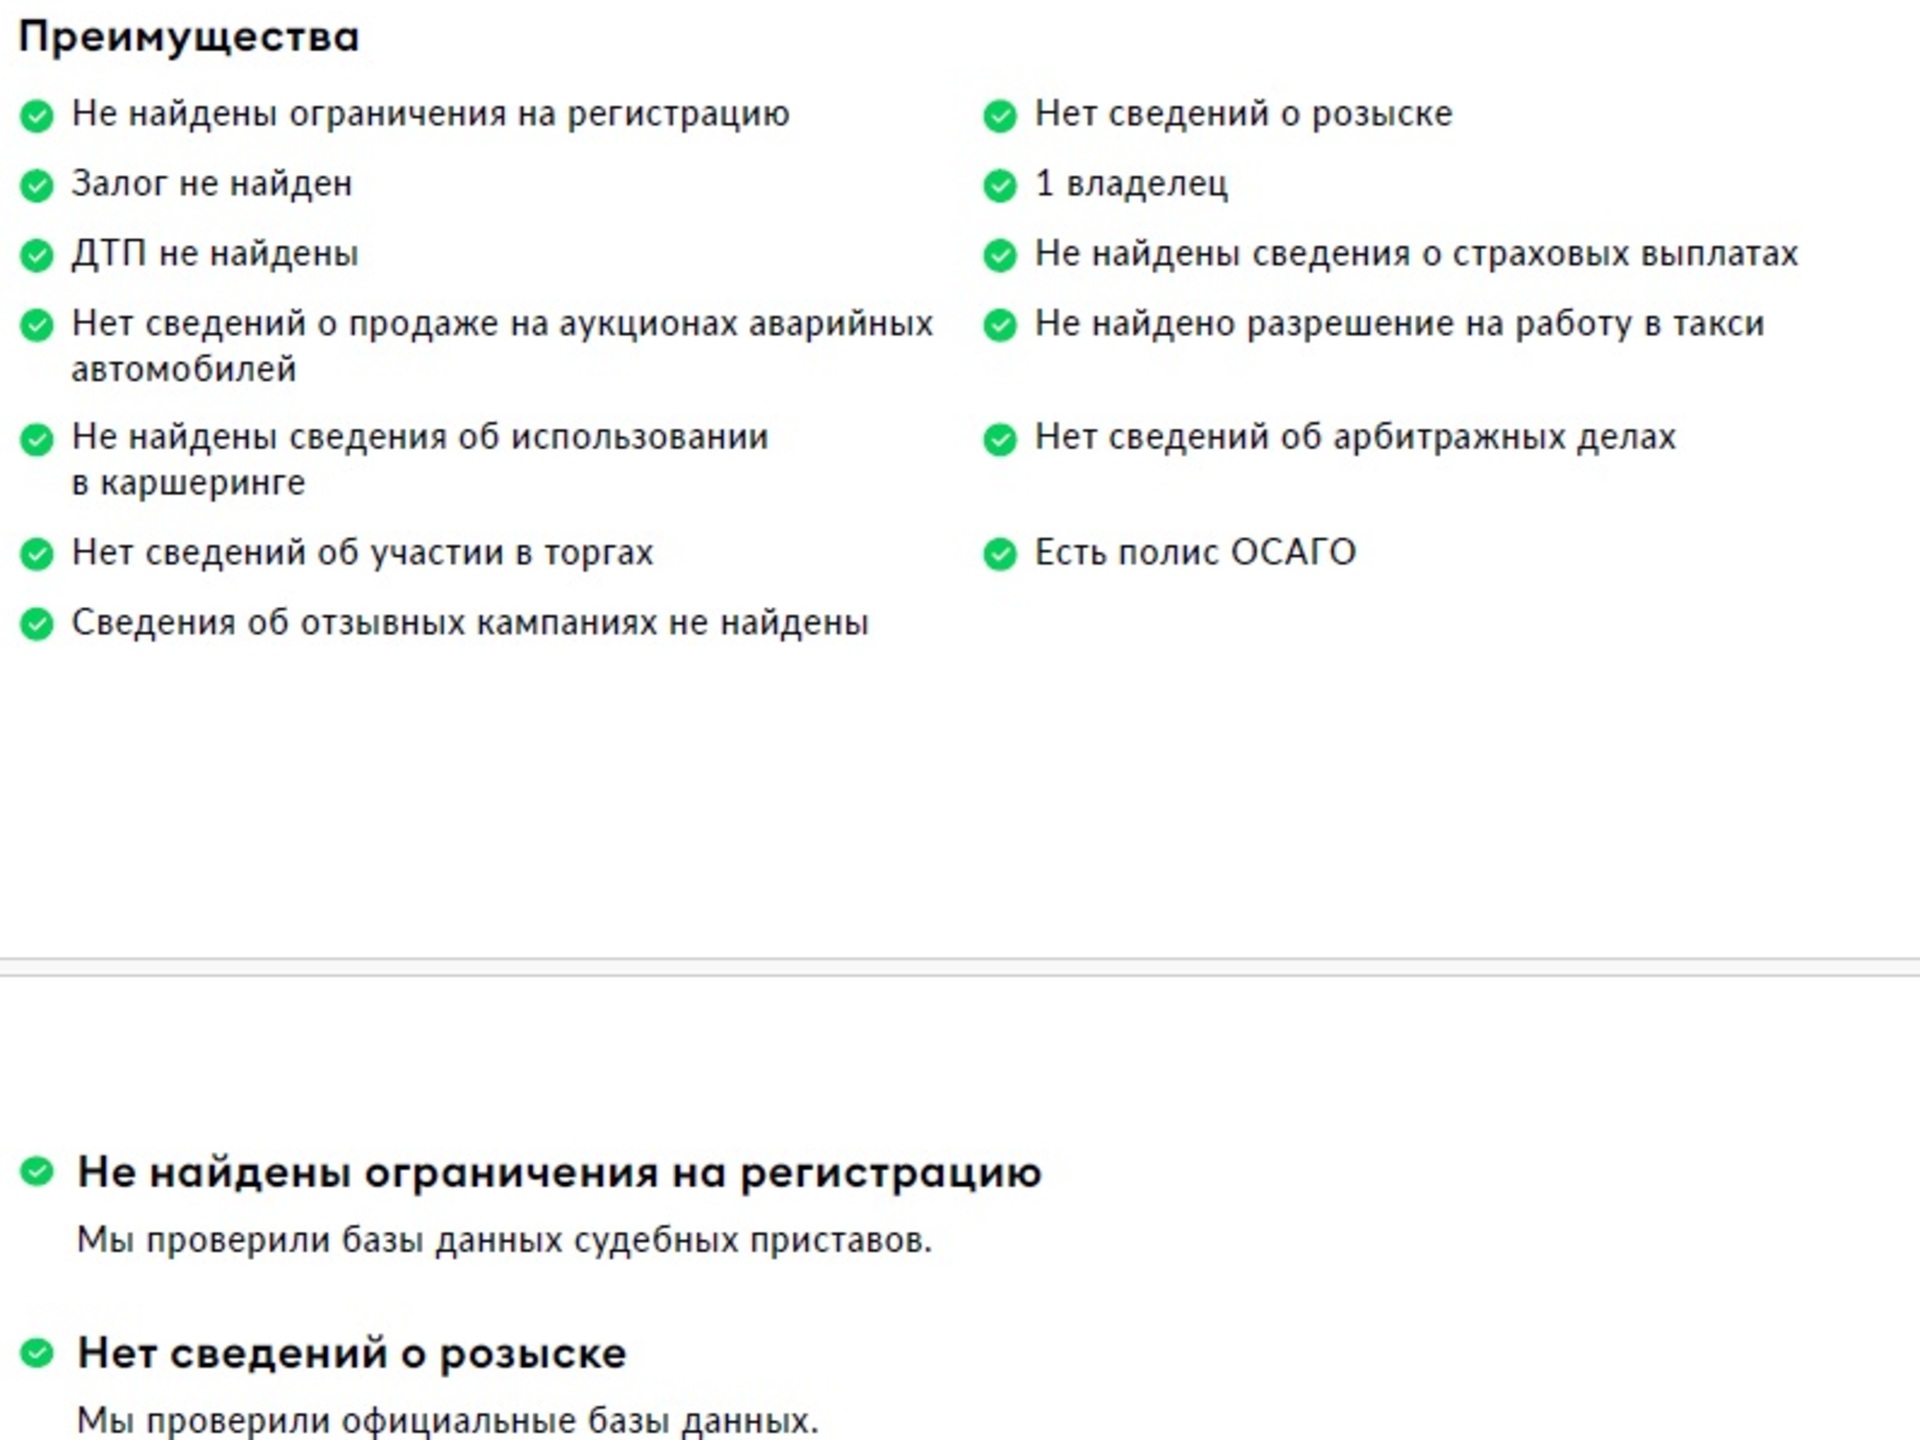
Task: Click the text 'Мы проверили базы данных судебных приставов.'
Action: [x=504, y=1240]
